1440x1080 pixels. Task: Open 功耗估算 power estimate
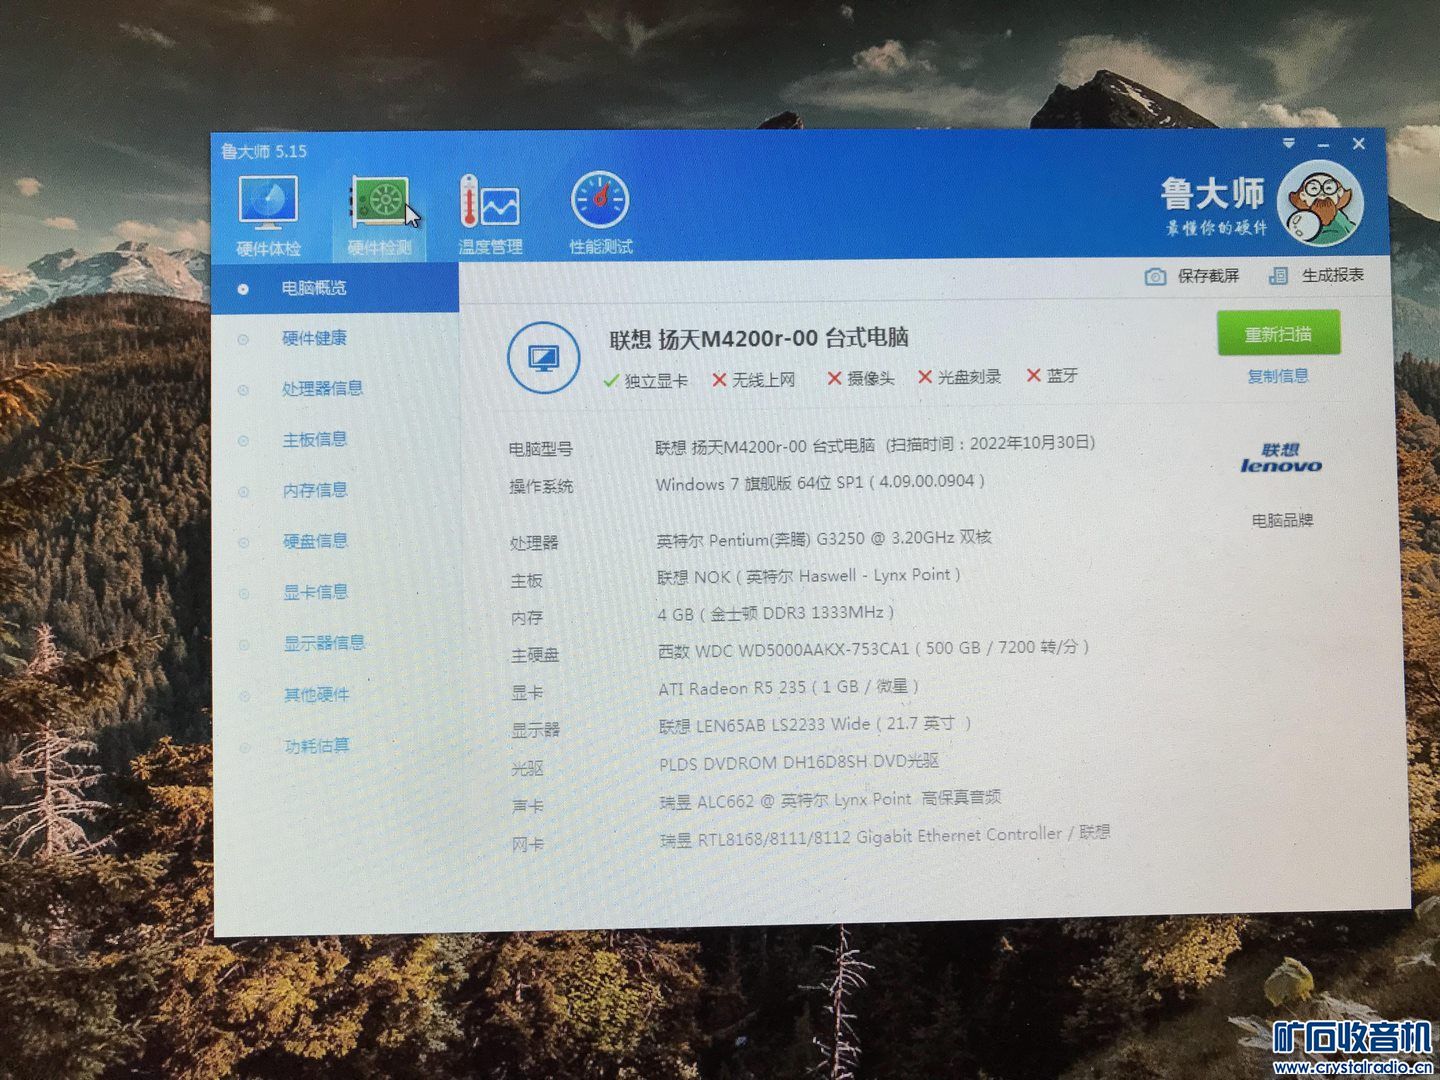click(316, 745)
